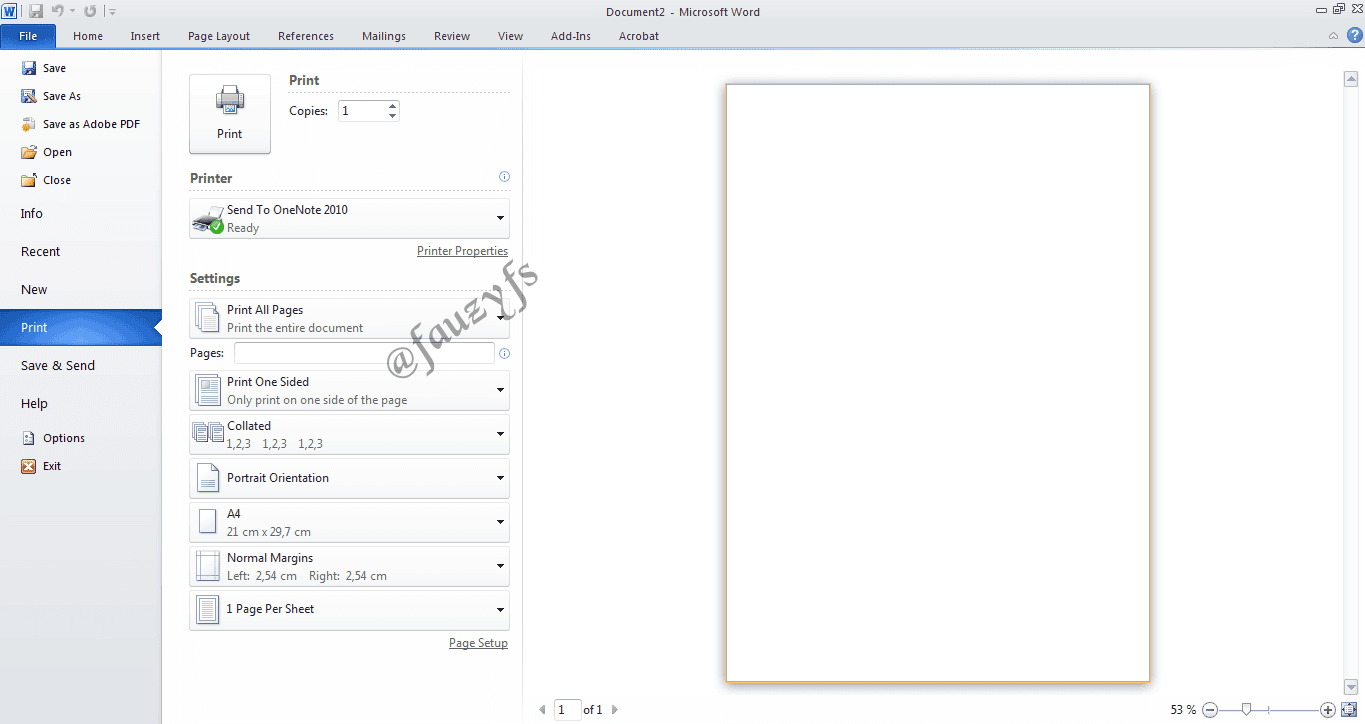1365x724 pixels.
Task: Click the Save As icon
Action: click(x=29, y=95)
